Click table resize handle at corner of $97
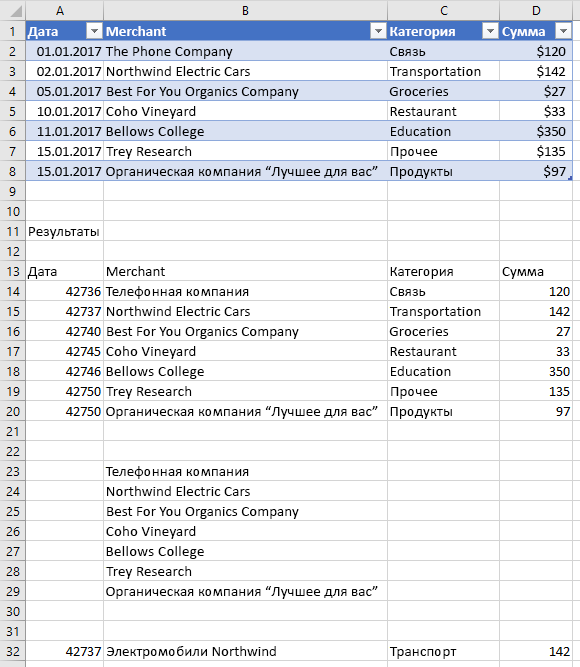Image resolution: width=580 pixels, height=667 pixels. click(x=570, y=178)
